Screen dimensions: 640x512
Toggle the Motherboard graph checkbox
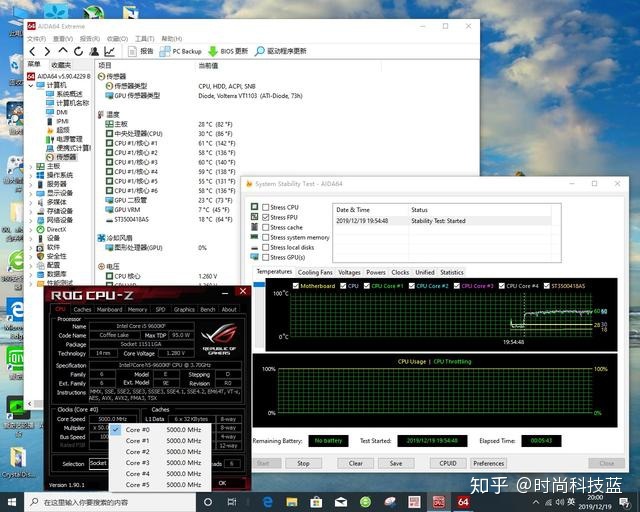(x=296, y=286)
